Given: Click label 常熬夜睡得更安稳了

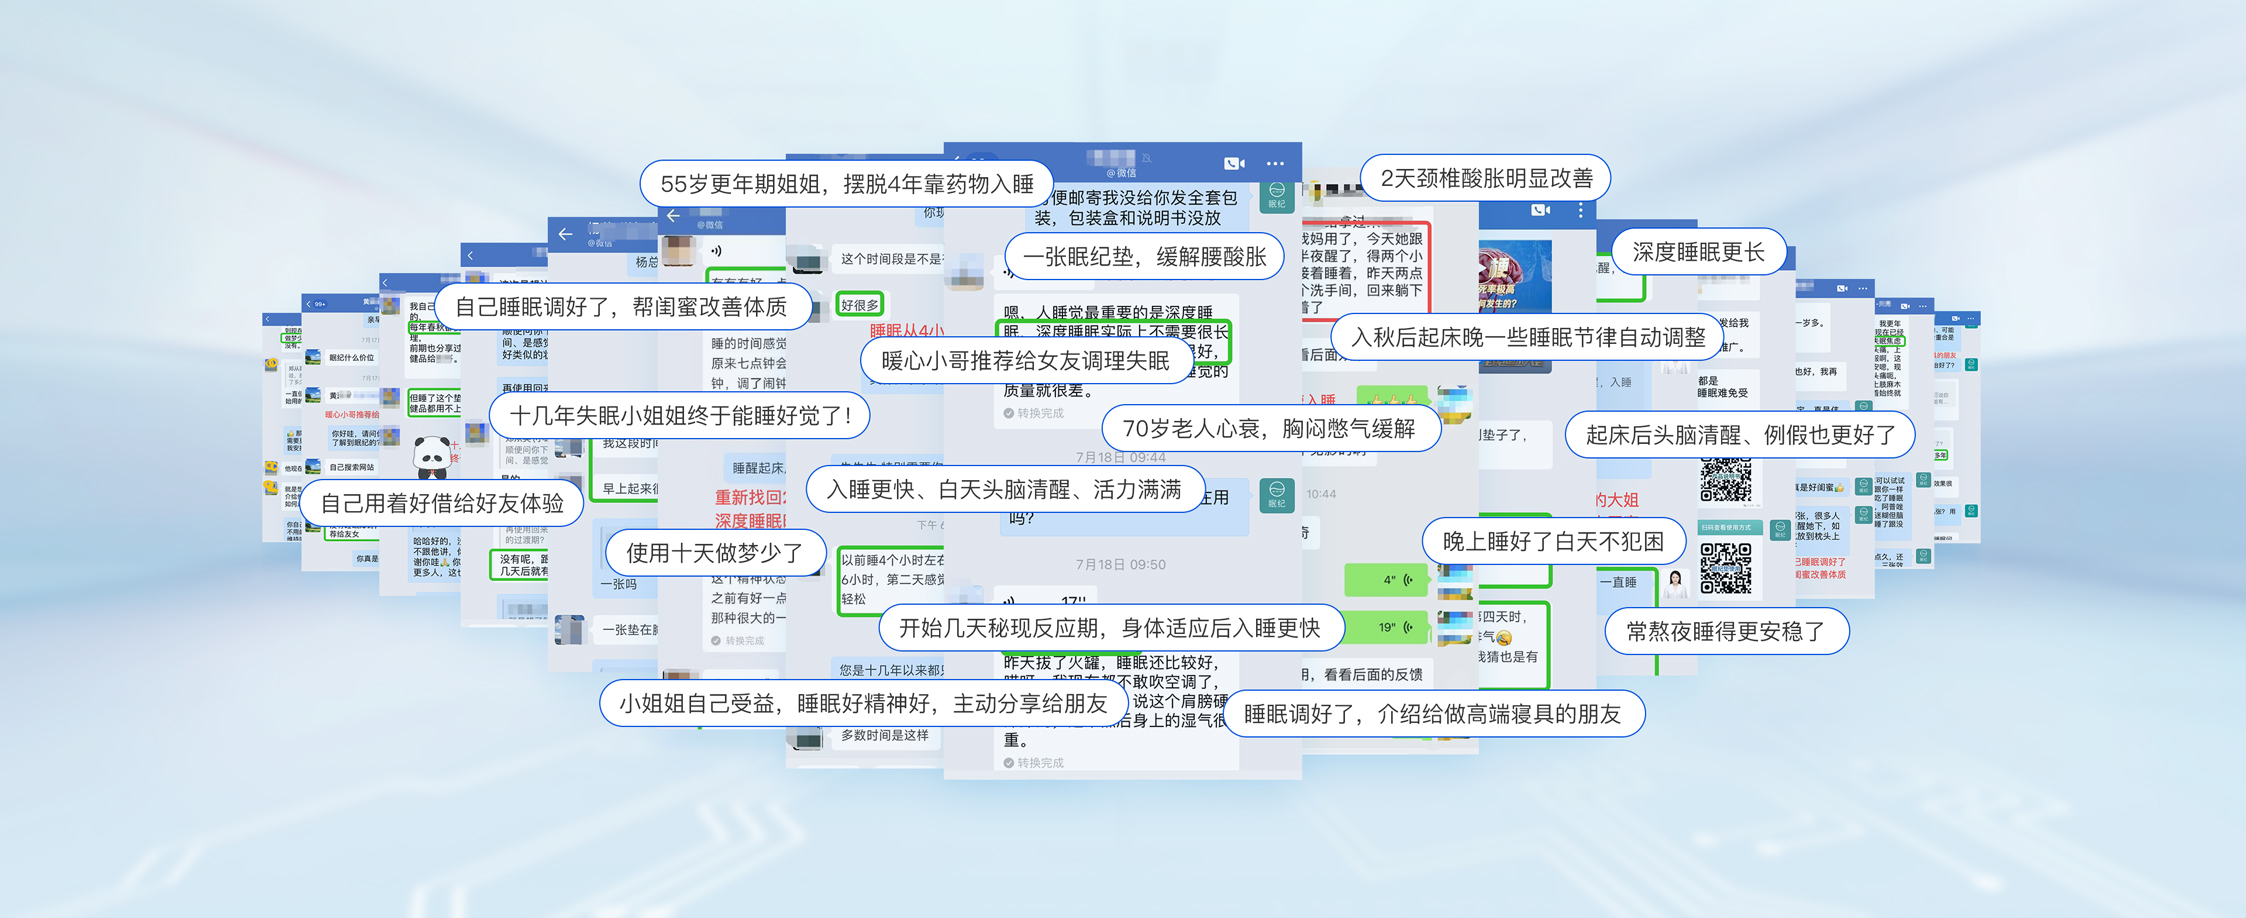Looking at the screenshot, I should tap(1727, 631).
